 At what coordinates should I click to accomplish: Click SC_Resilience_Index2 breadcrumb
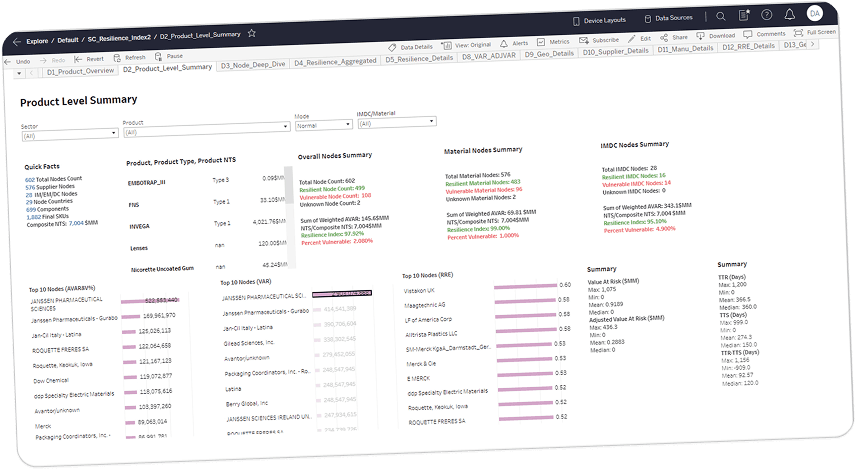(119, 38)
